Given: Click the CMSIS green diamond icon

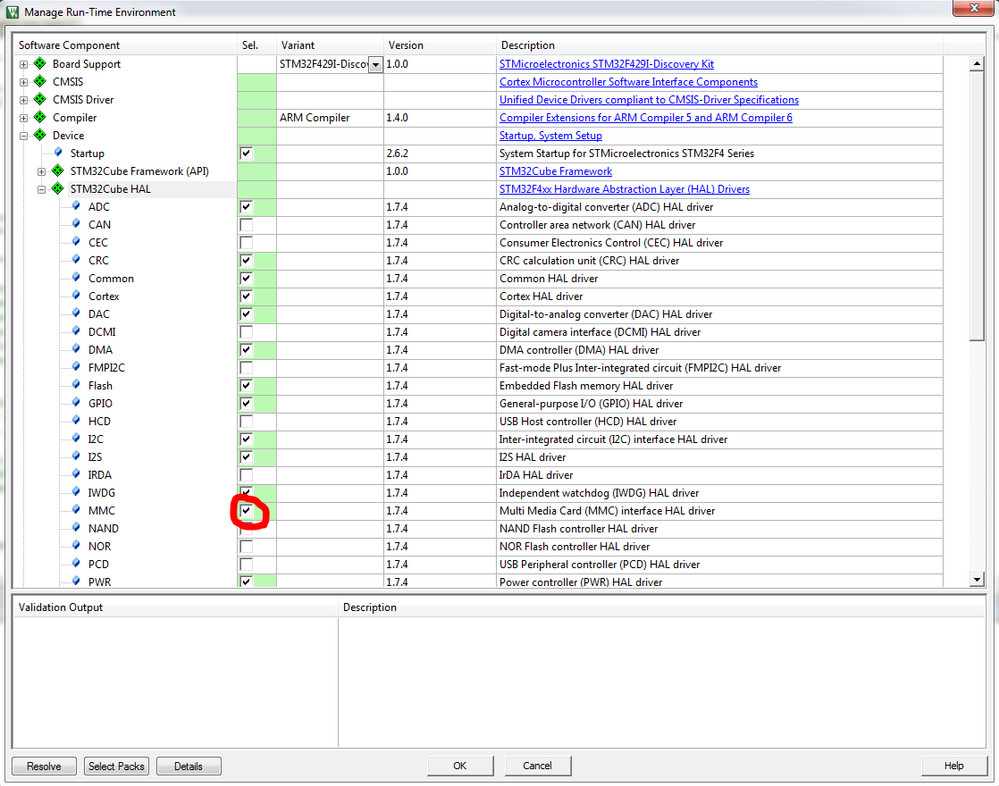Looking at the screenshot, I should point(40,81).
